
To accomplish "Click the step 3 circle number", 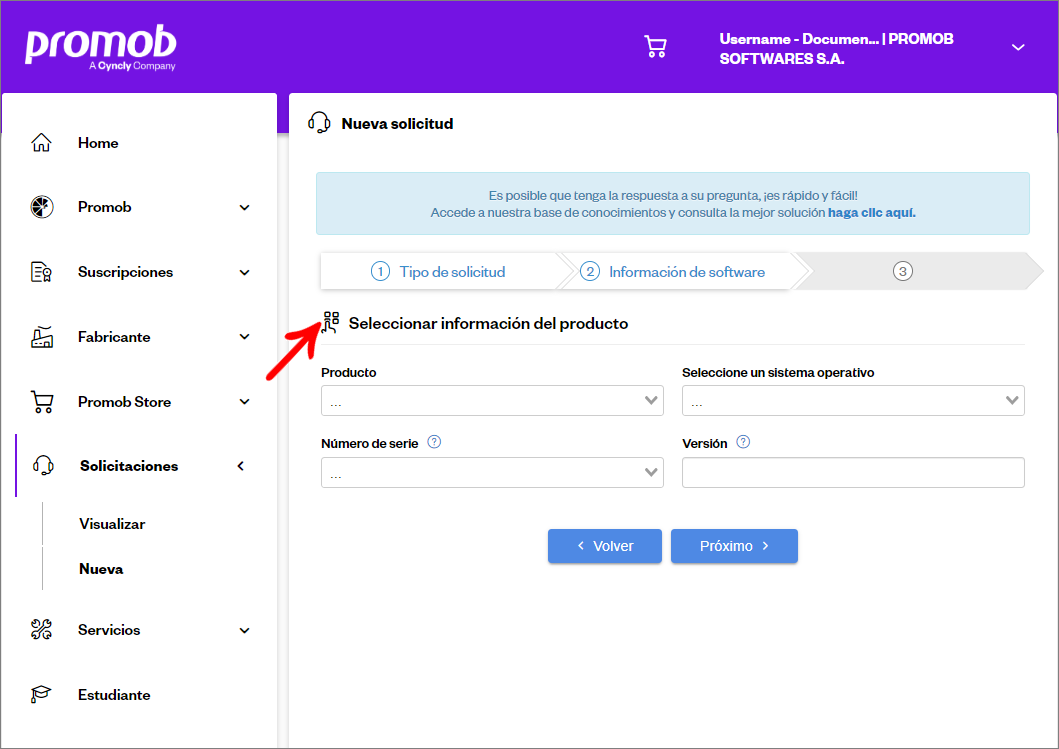I will (x=902, y=272).
